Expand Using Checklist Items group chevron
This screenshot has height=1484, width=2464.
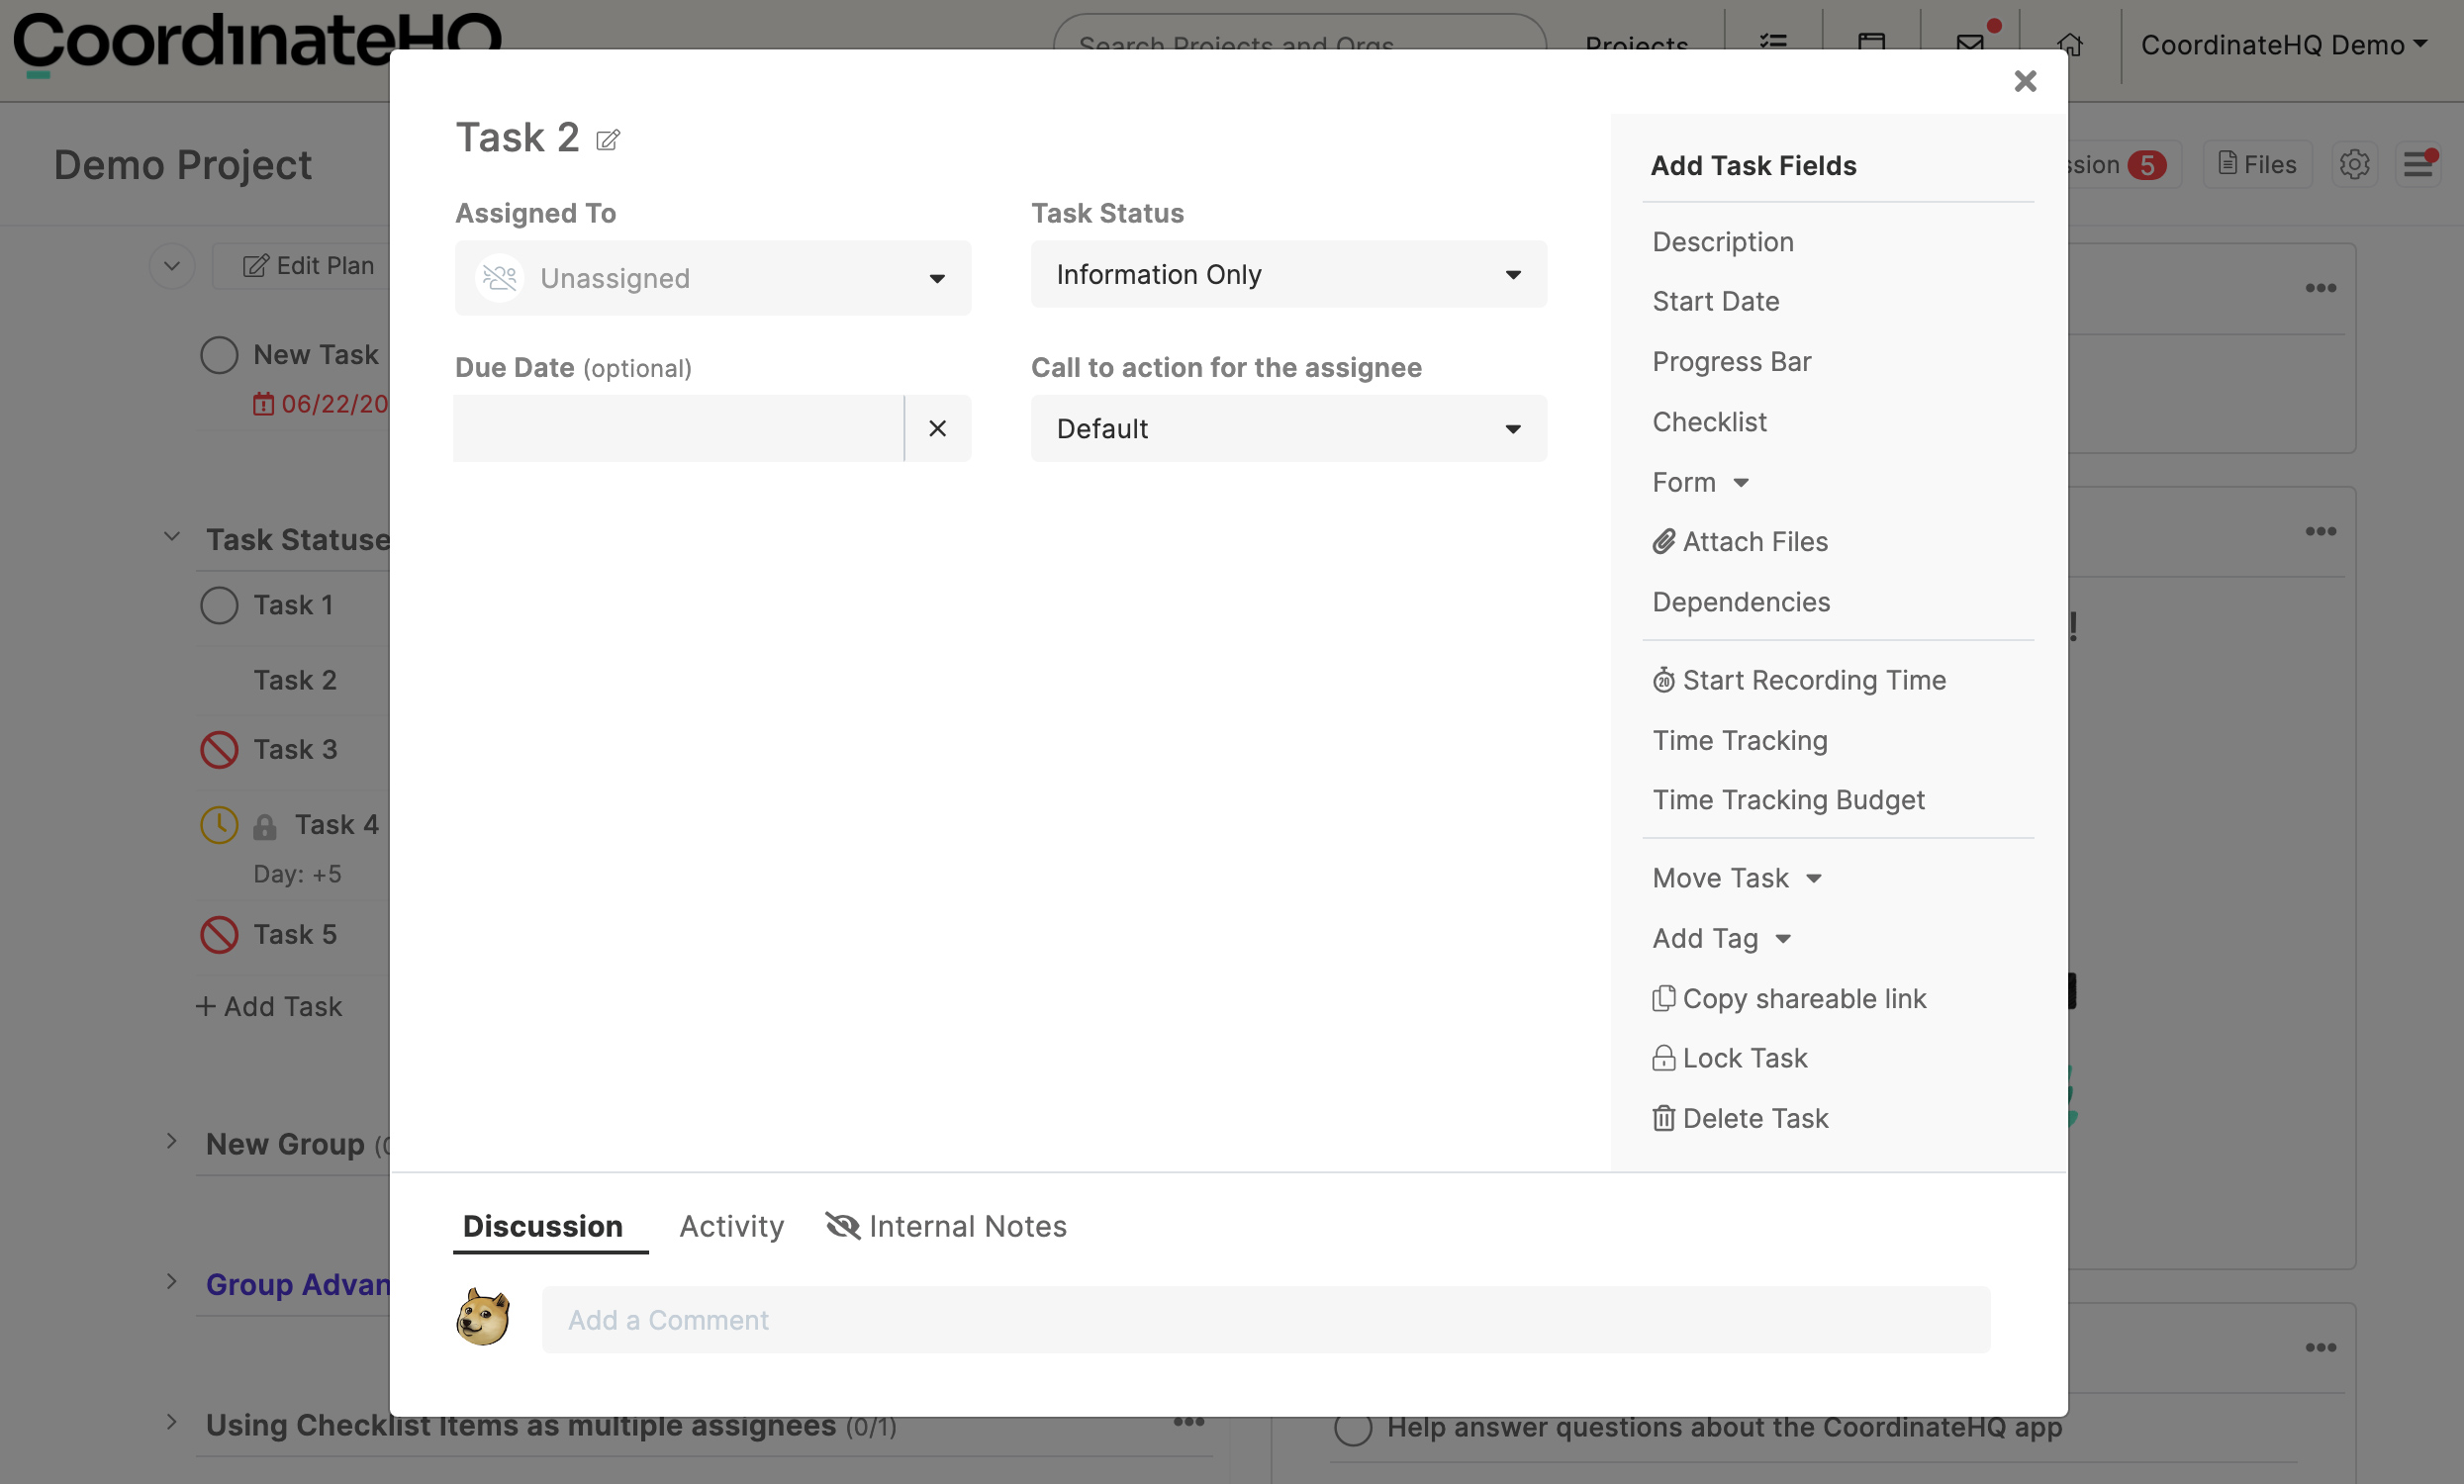(x=172, y=1422)
